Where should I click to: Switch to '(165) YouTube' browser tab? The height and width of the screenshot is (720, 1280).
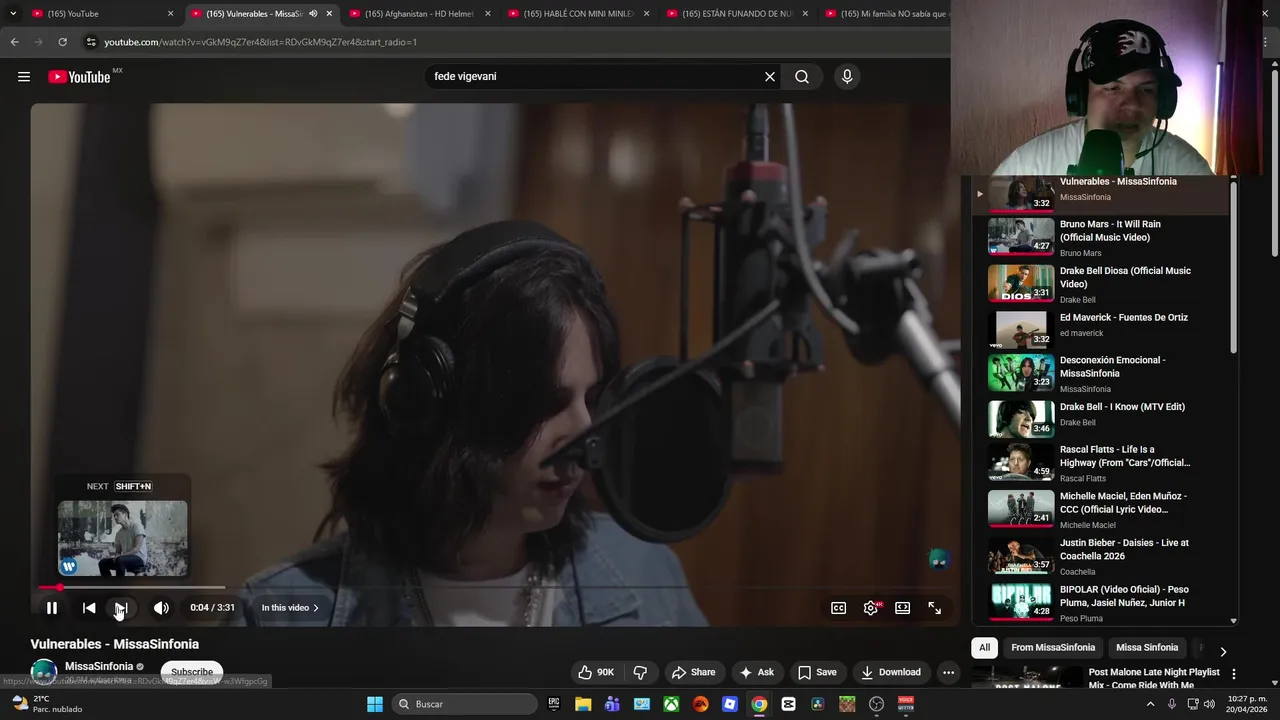(100, 14)
